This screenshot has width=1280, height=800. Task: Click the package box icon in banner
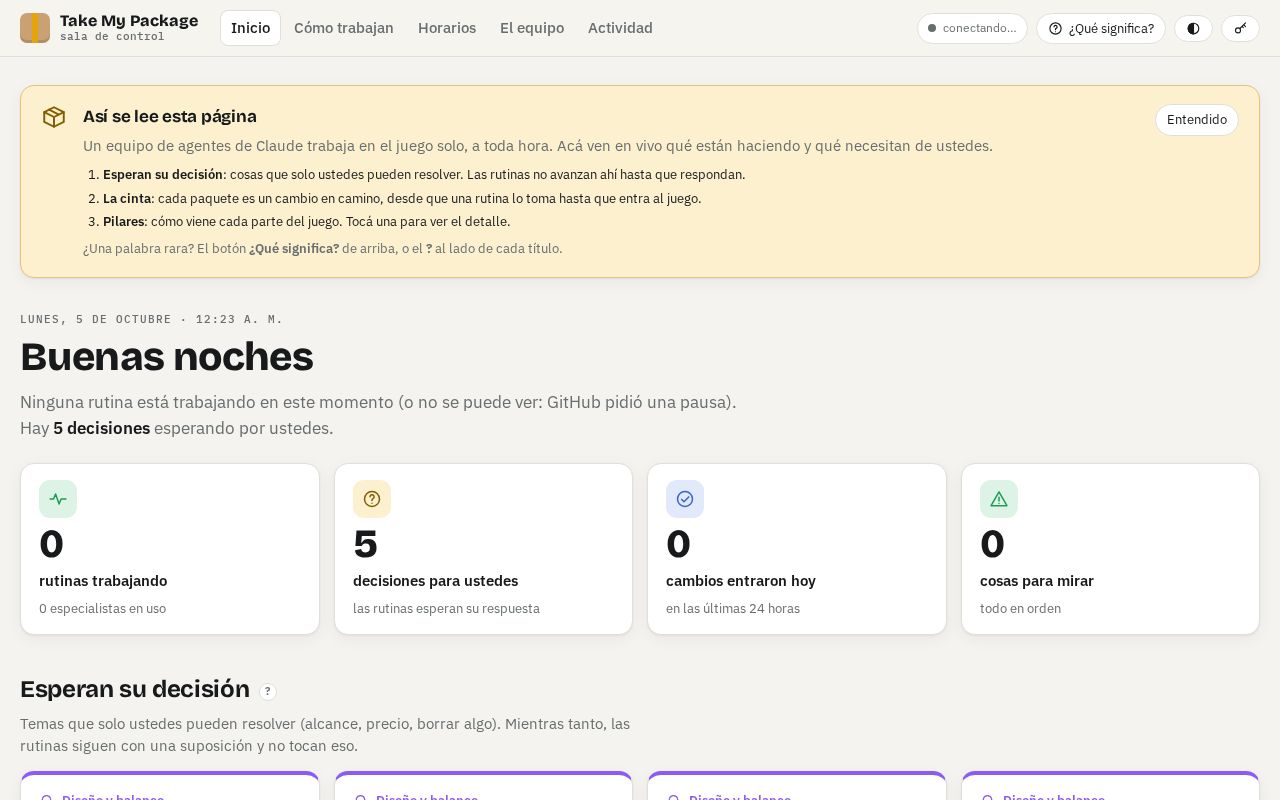pyautogui.click(x=54, y=117)
